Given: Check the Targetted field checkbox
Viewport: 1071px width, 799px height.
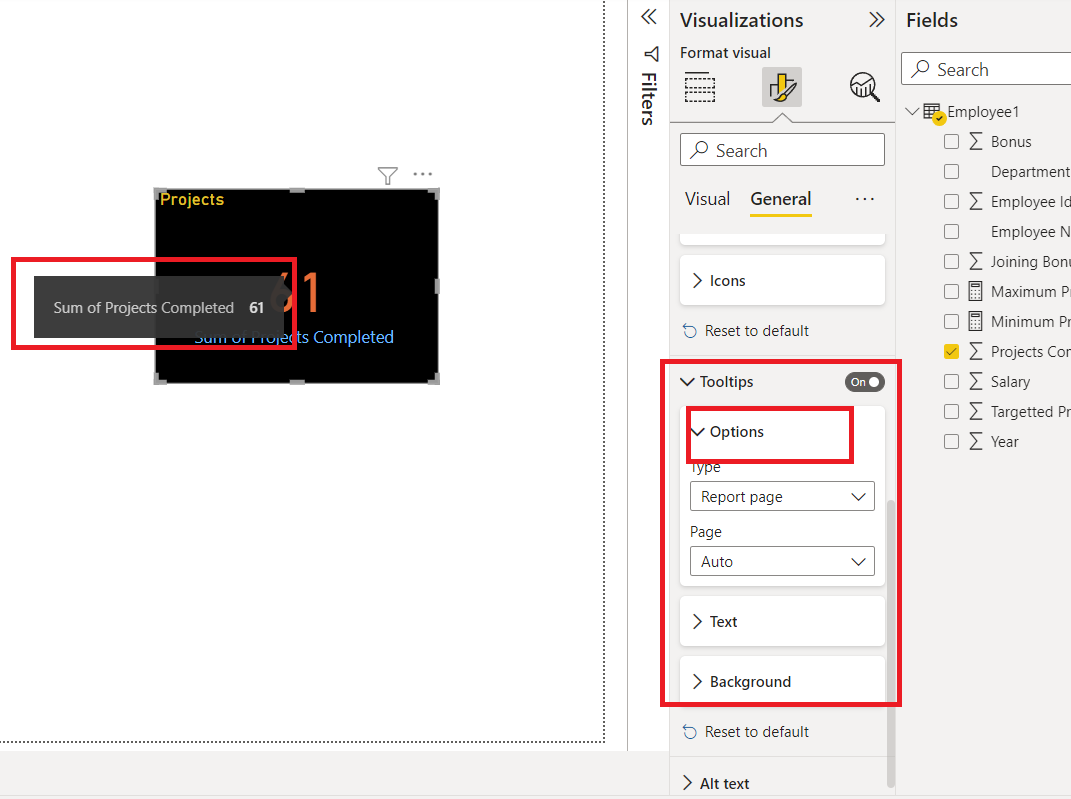Looking at the screenshot, I should click(x=951, y=412).
